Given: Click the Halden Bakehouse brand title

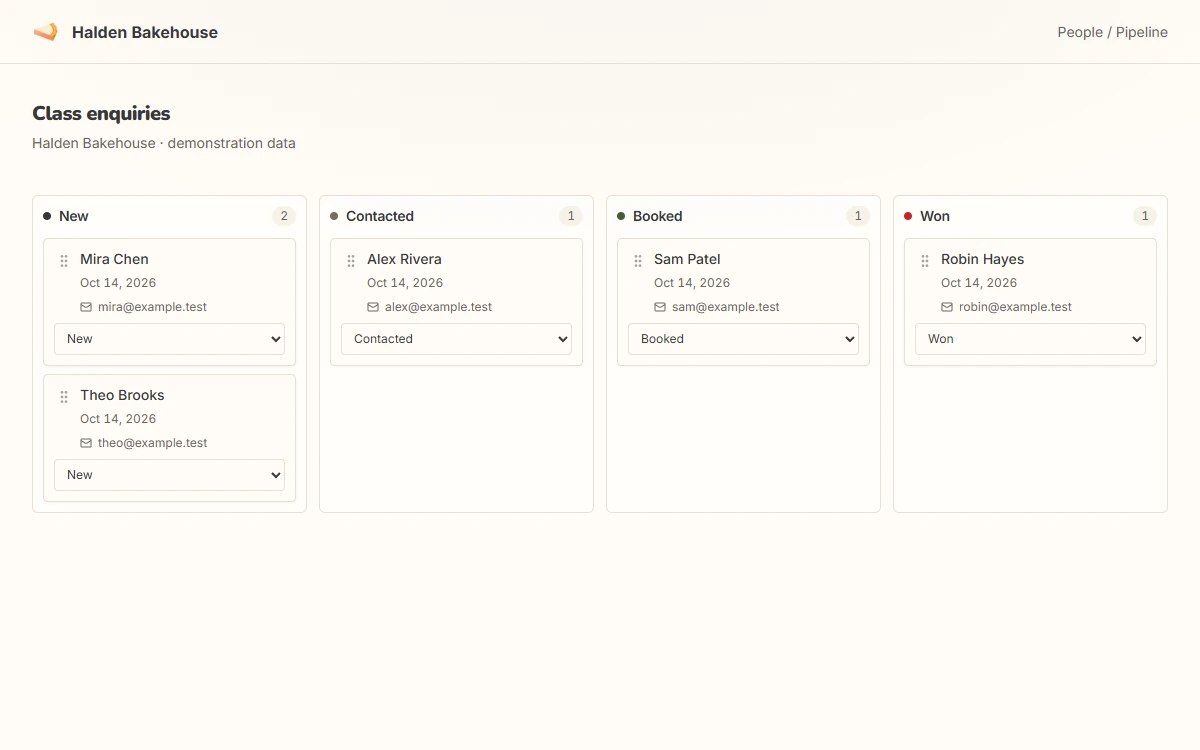Looking at the screenshot, I should [145, 32].
